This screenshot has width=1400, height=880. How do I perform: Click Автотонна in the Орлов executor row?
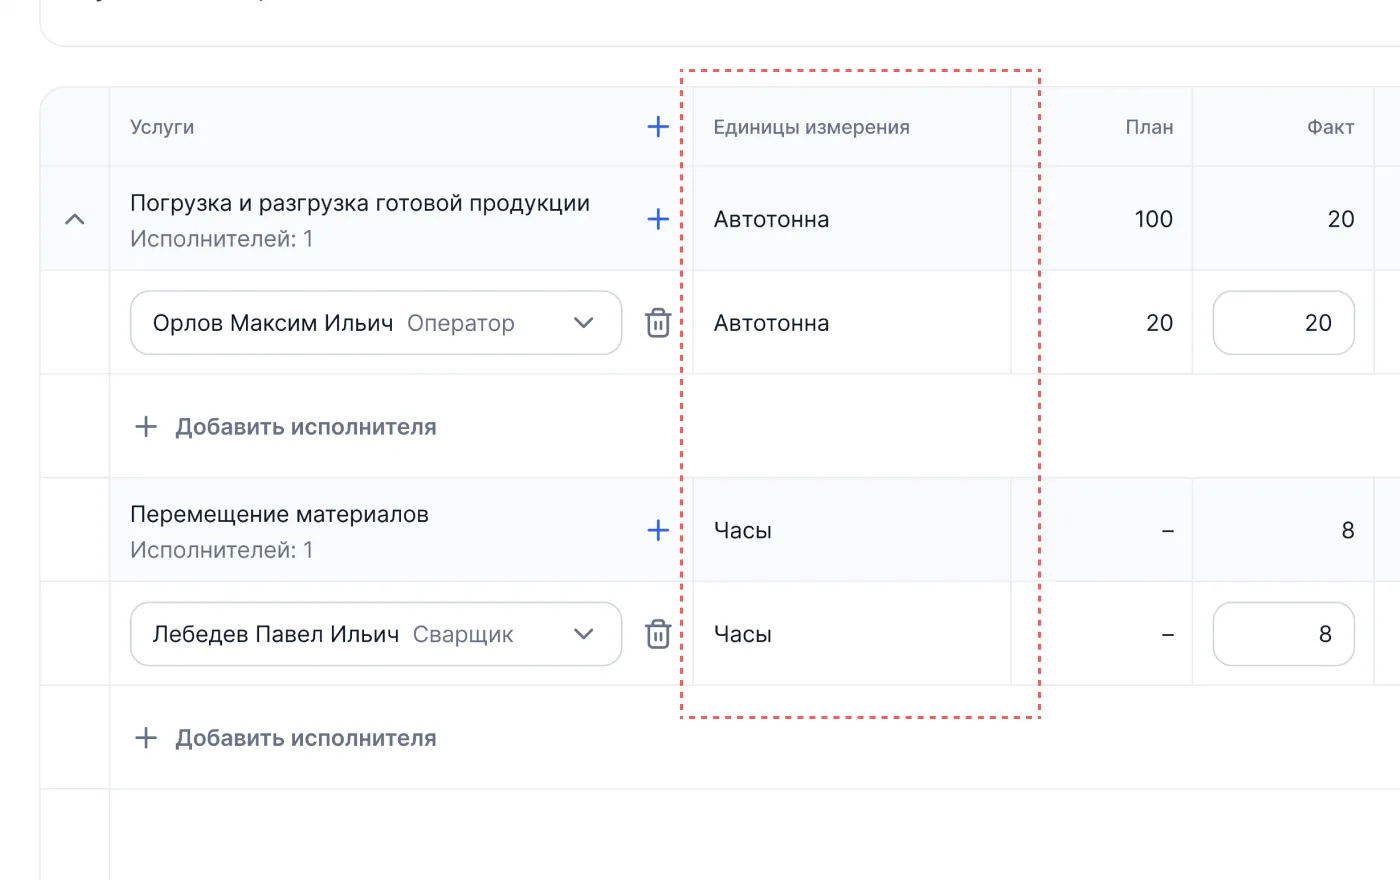[x=771, y=323]
